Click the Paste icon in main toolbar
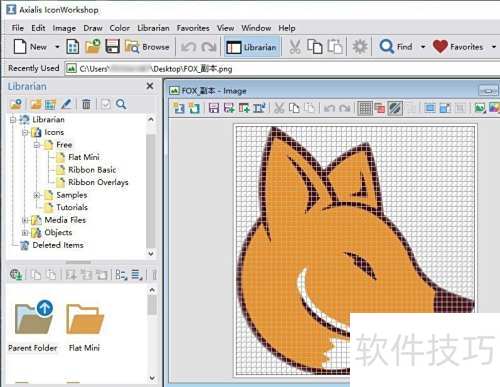 click(335, 47)
